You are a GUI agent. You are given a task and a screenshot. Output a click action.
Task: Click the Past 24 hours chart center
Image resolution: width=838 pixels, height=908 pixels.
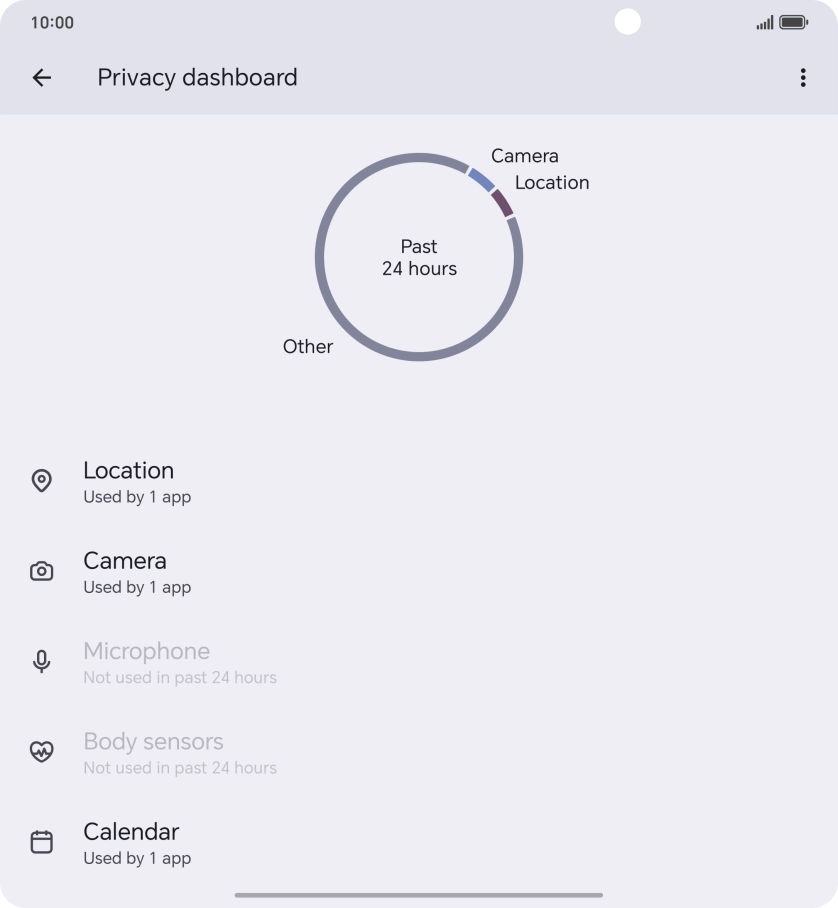pos(419,258)
